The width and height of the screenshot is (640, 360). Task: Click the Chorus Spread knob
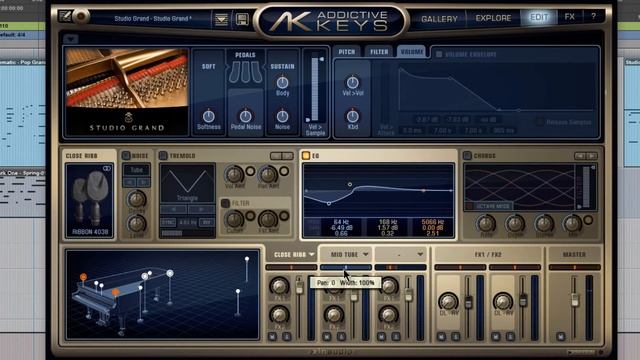click(544, 223)
